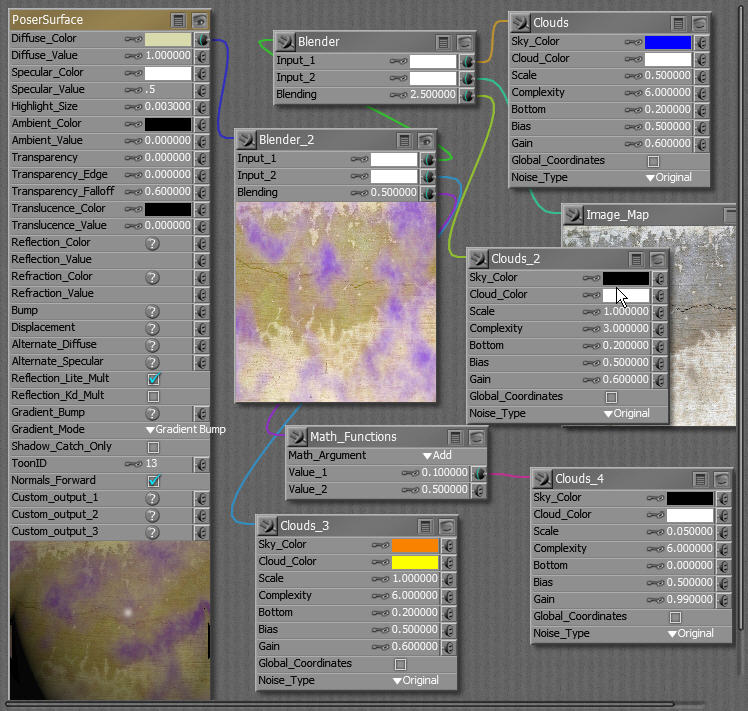Collapse the Clouds_2 node's parameter list

pos(636,260)
